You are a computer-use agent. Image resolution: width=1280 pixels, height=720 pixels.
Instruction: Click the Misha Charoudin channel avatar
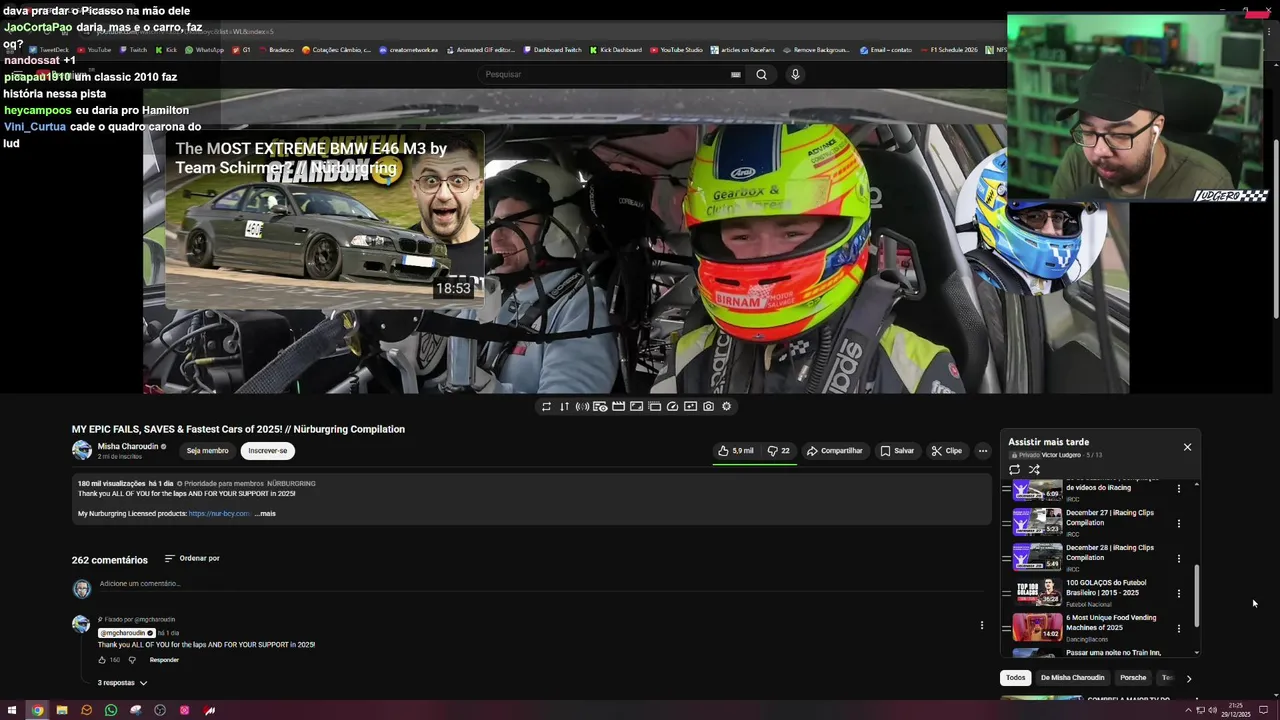click(82, 450)
